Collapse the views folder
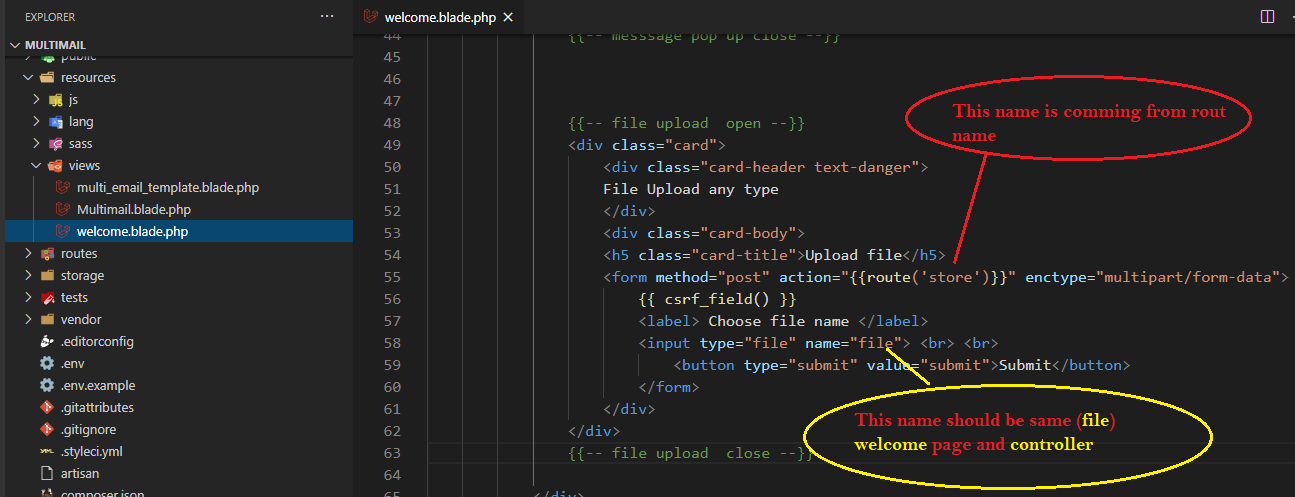This screenshot has height=497, width=1295. click(x=36, y=165)
